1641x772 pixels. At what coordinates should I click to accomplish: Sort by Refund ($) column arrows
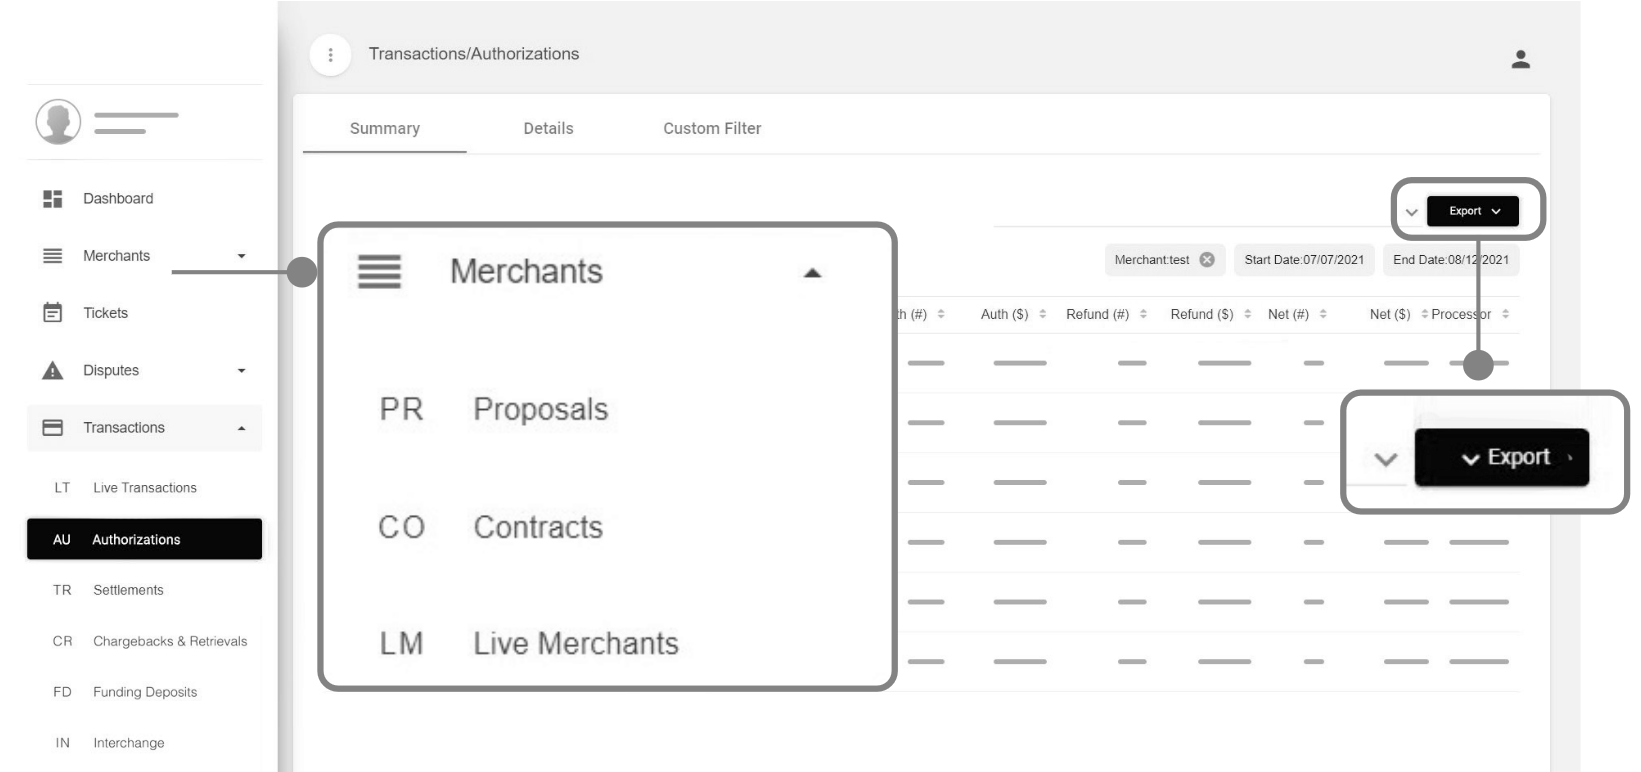click(1247, 314)
